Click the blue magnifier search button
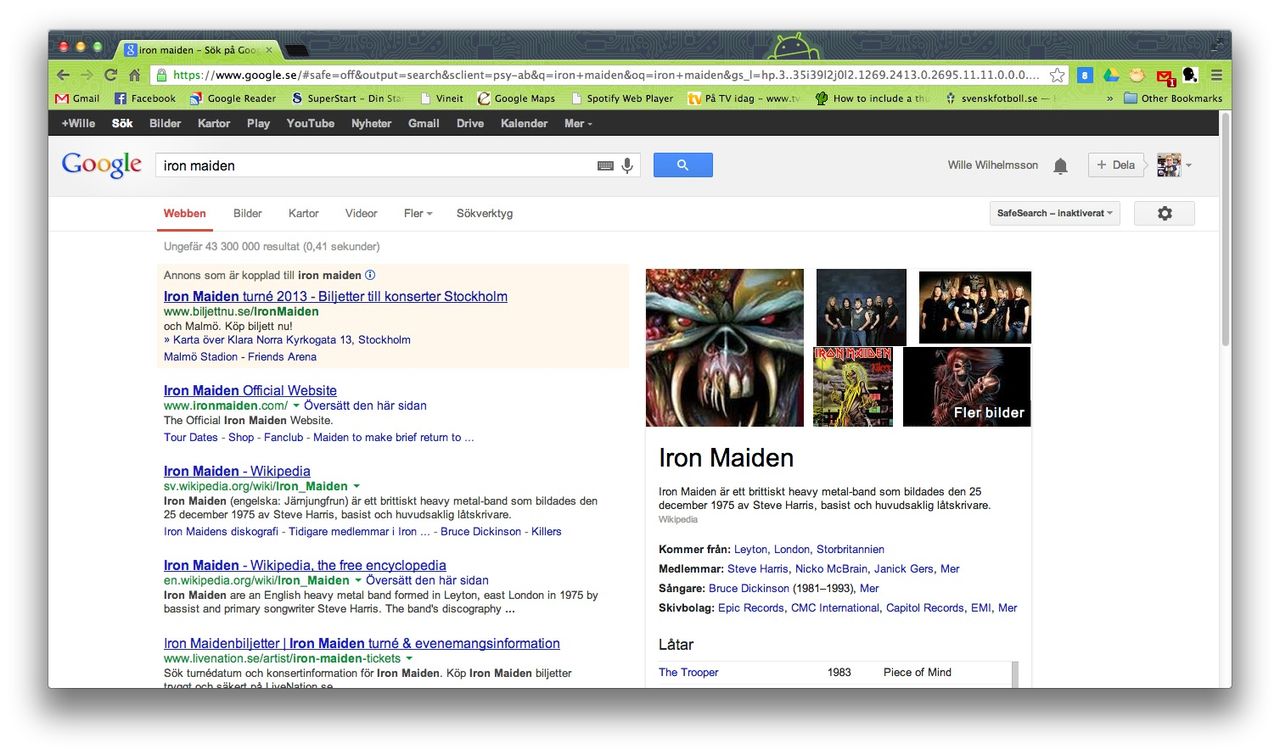 coord(683,165)
